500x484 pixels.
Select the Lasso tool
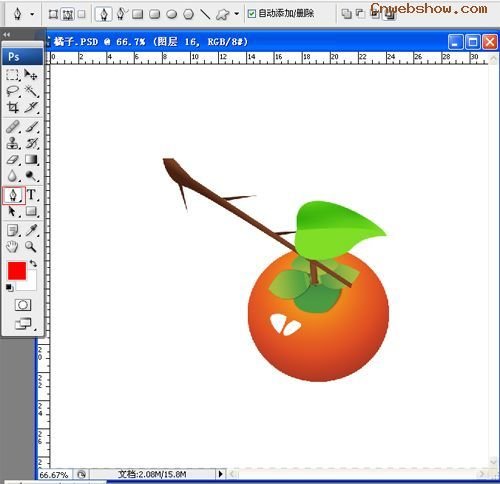[x=13, y=91]
